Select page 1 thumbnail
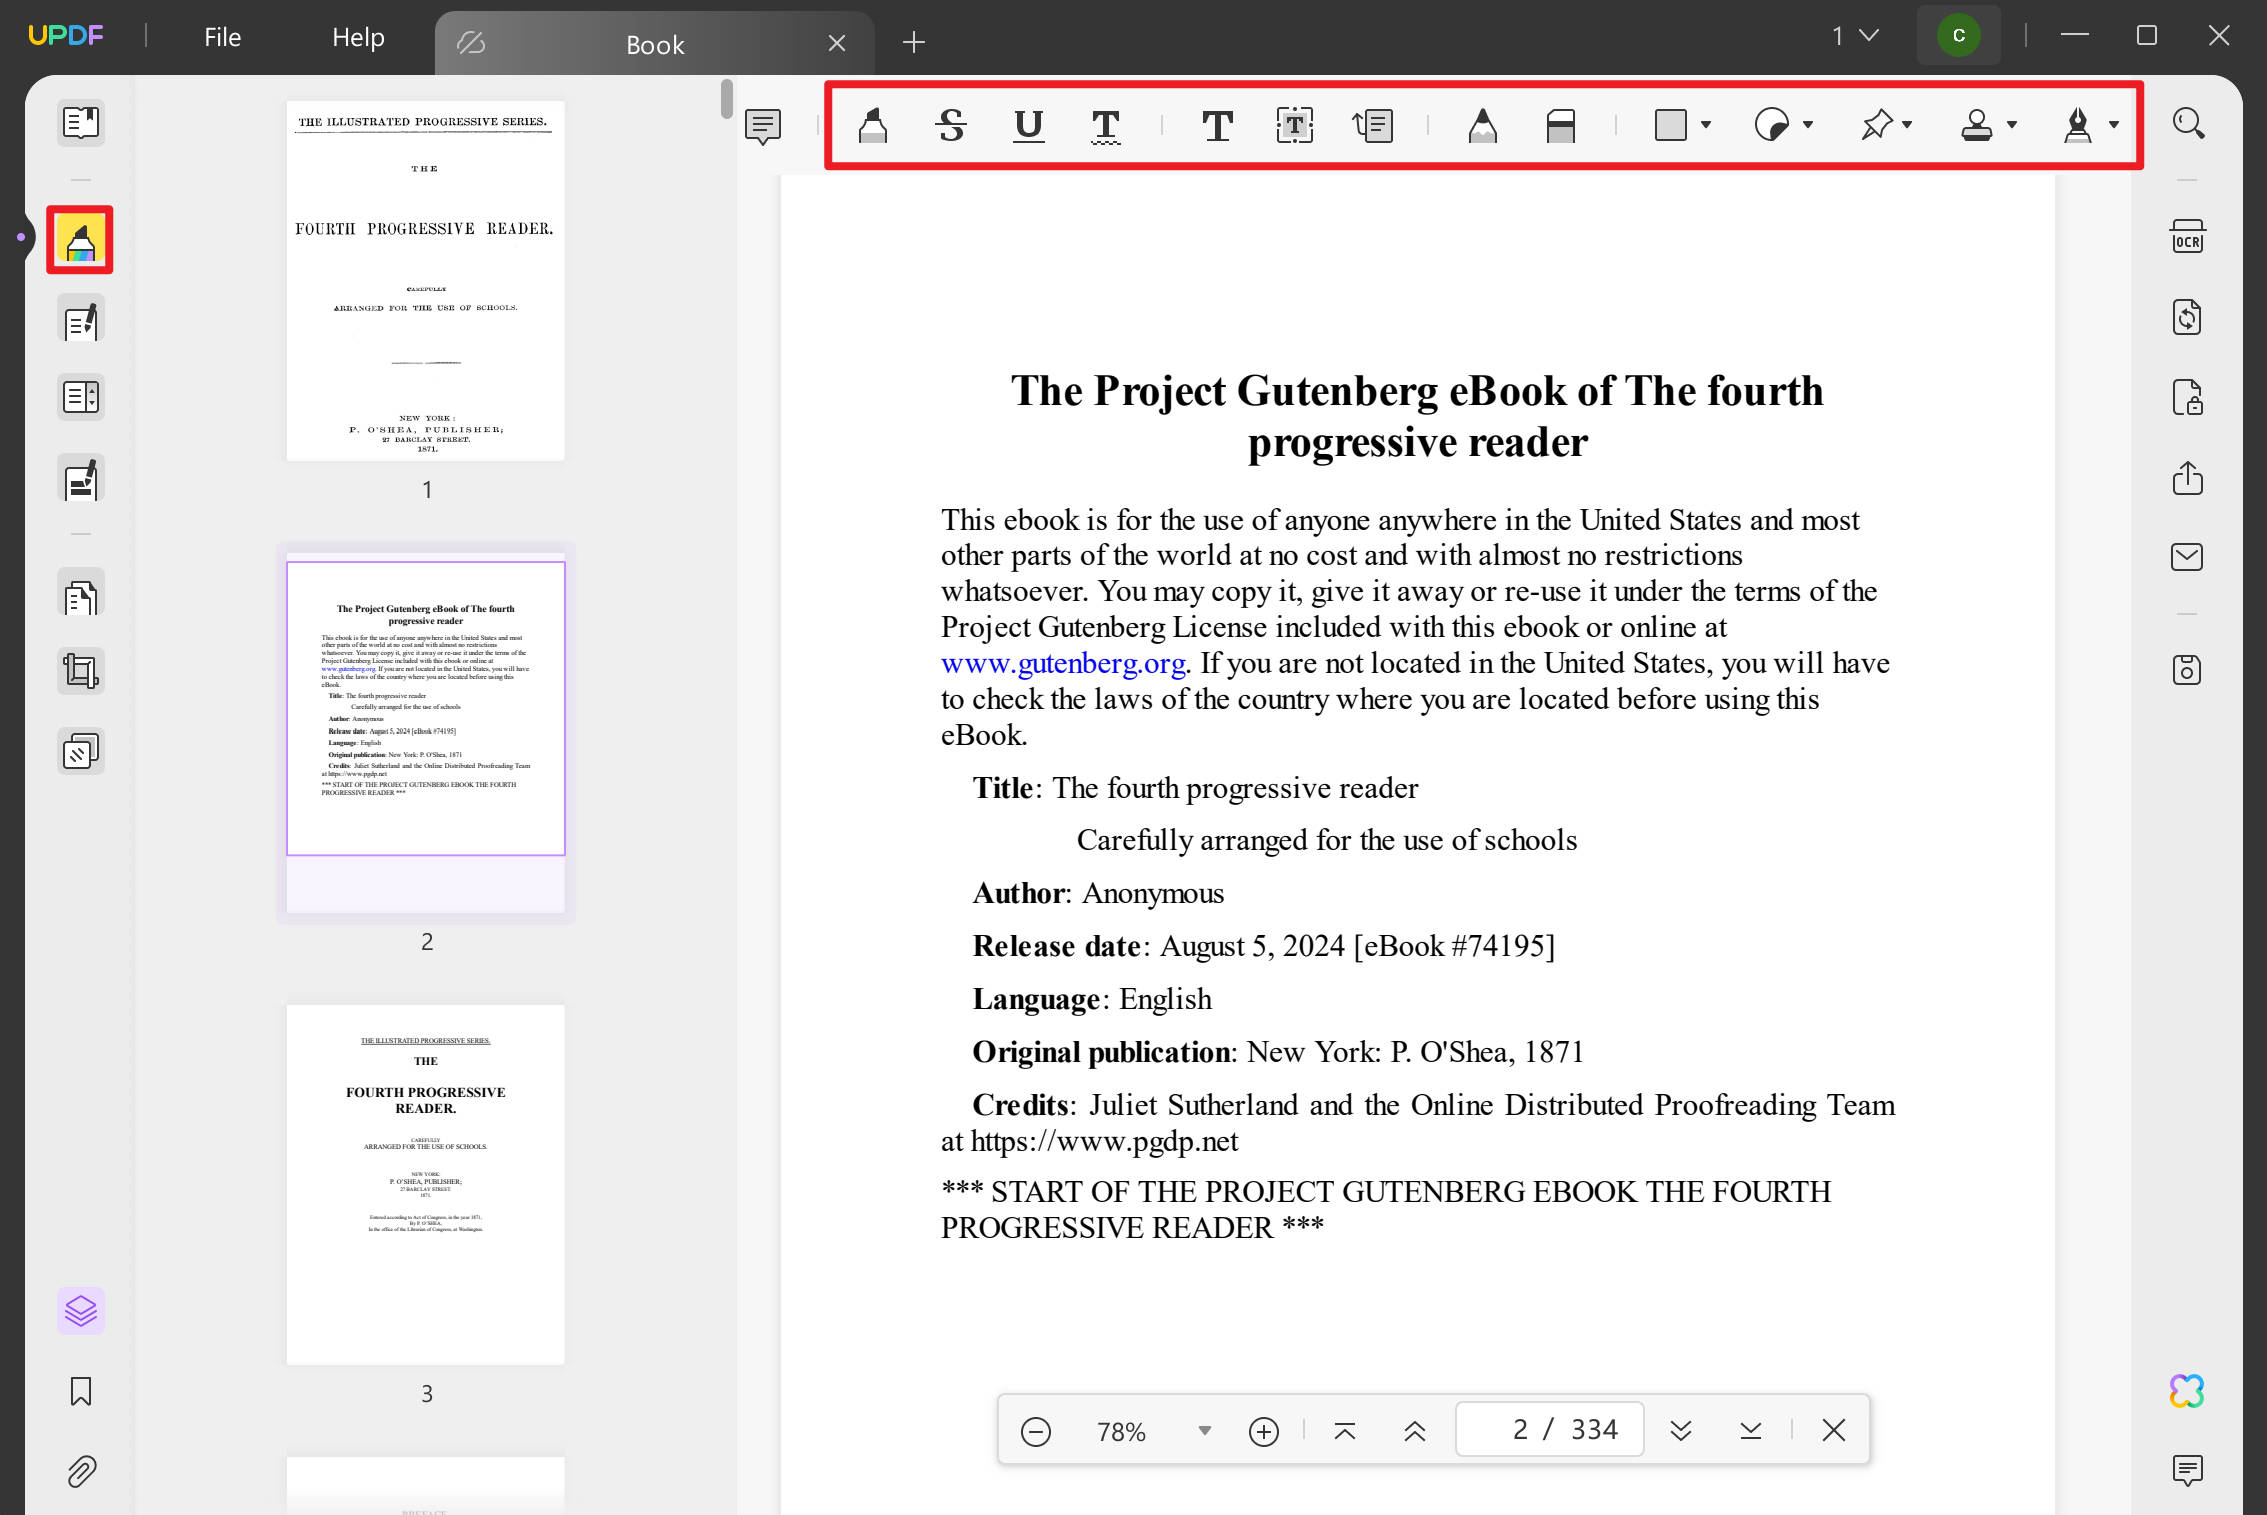 point(425,280)
